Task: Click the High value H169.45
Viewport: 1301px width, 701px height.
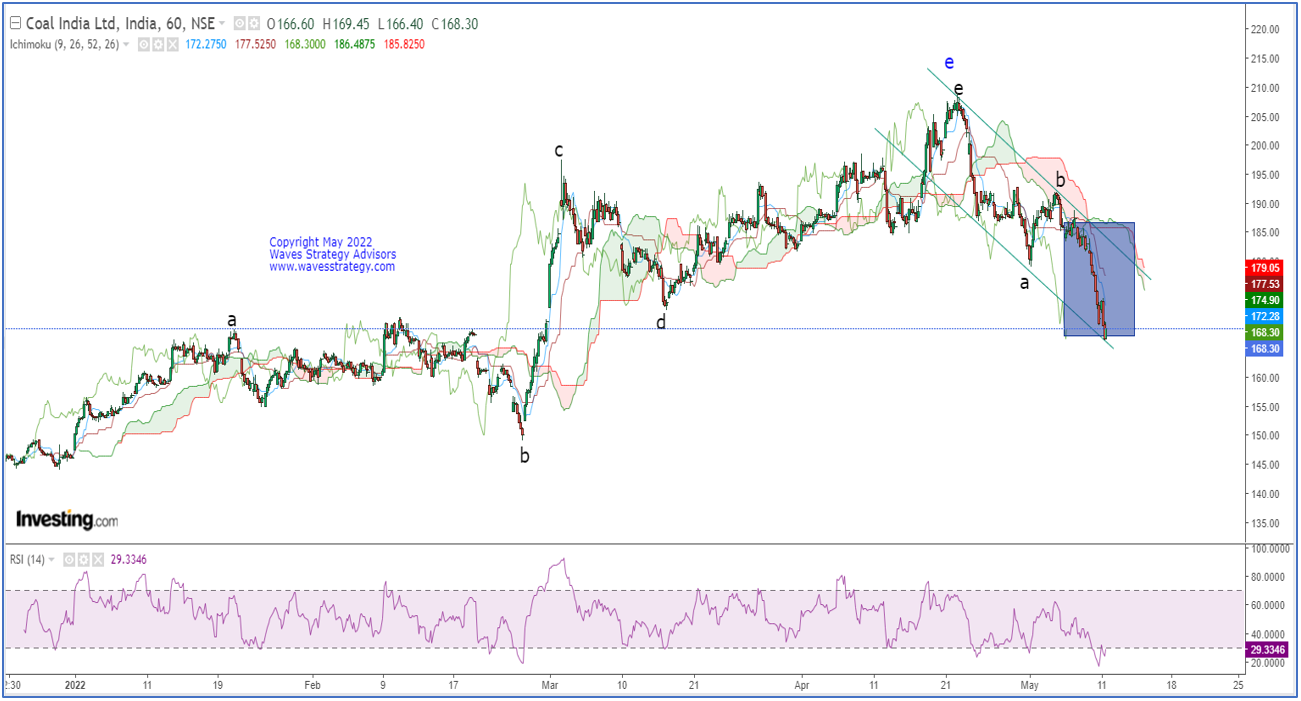Action: tap(346, 24)
